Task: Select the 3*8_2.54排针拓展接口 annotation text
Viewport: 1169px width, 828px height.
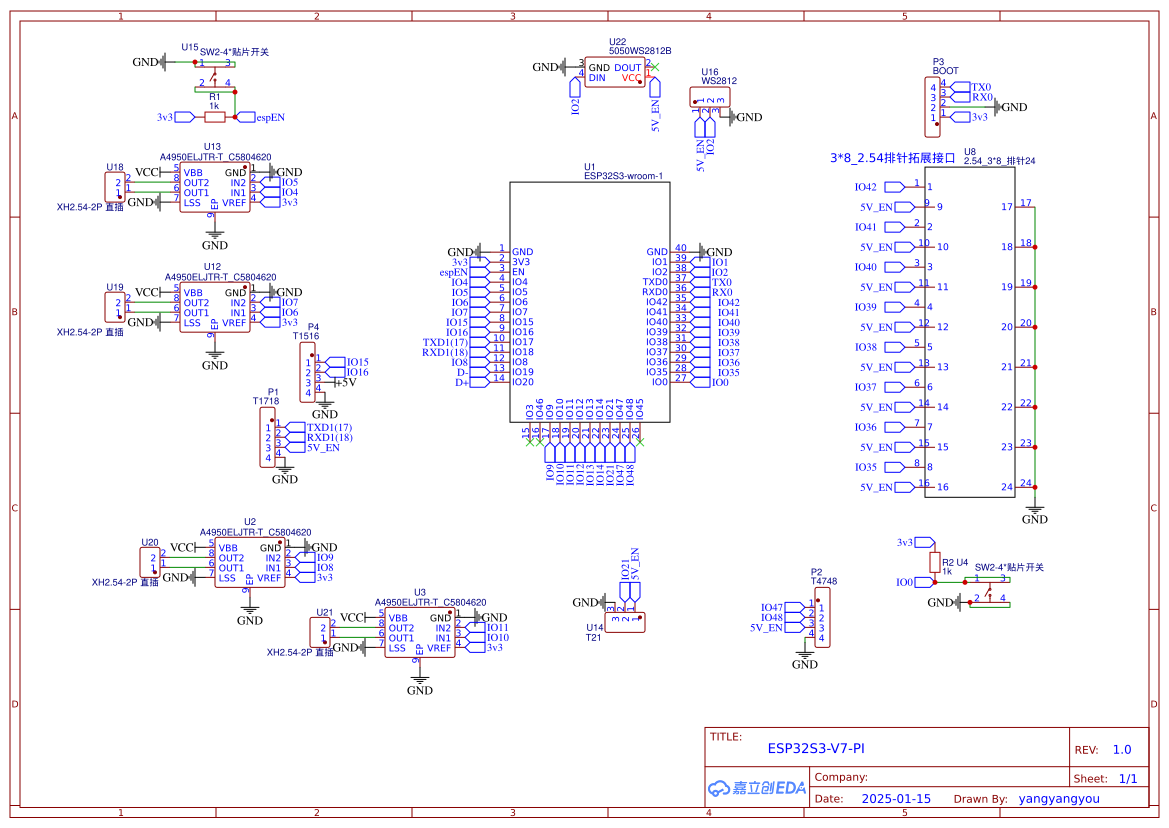Action: pos(892,158)
